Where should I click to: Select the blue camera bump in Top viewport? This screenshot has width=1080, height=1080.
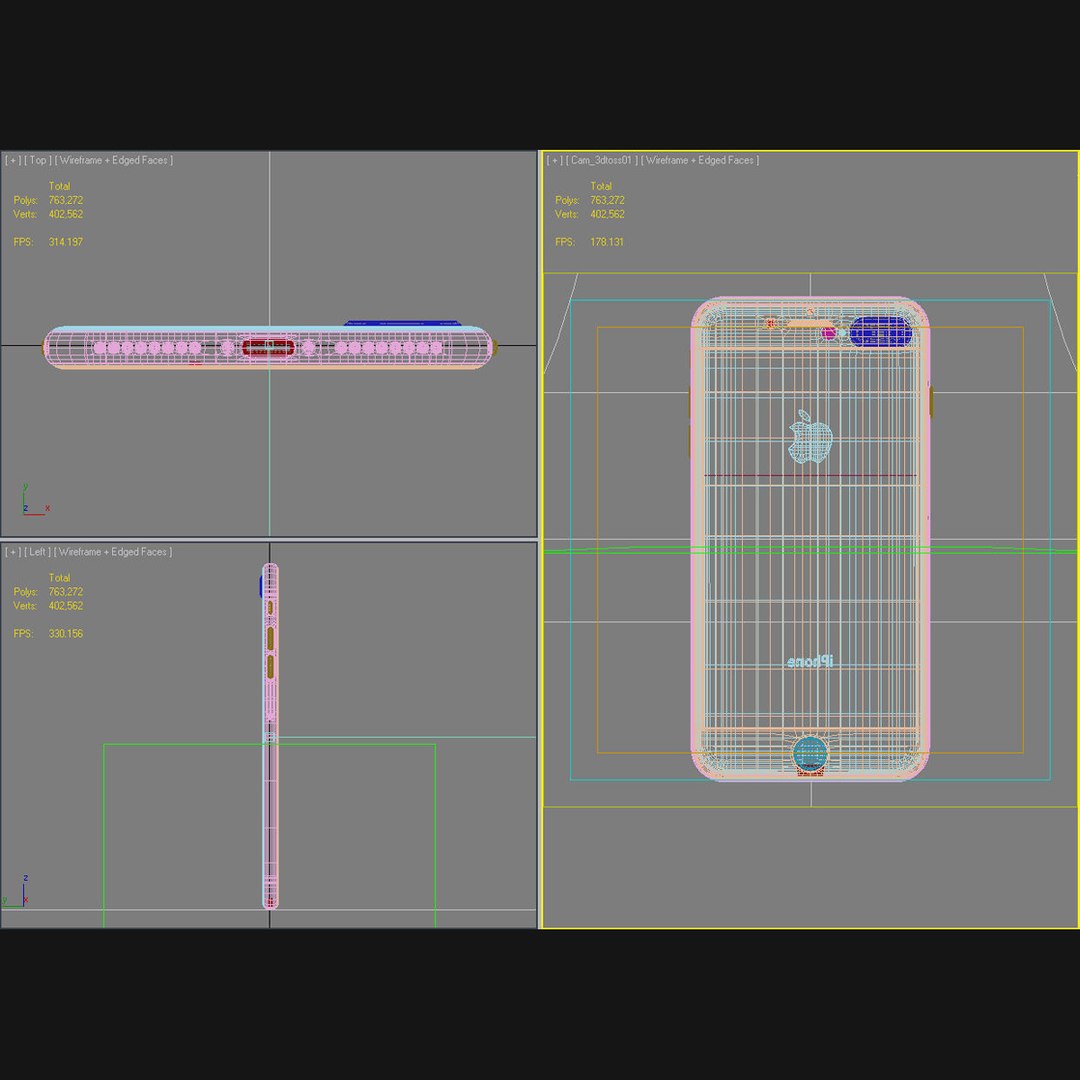(x=402, y=322)
